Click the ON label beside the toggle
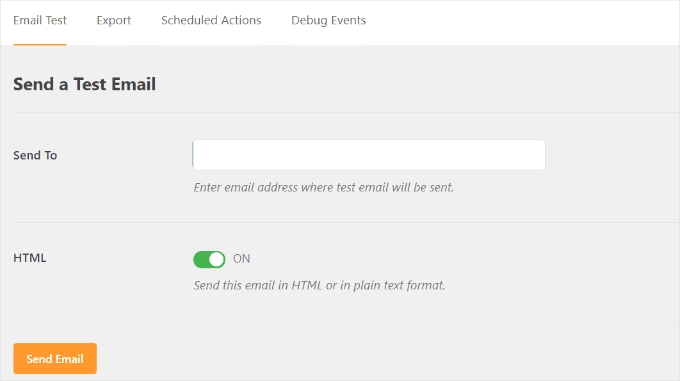 (242, 259)
